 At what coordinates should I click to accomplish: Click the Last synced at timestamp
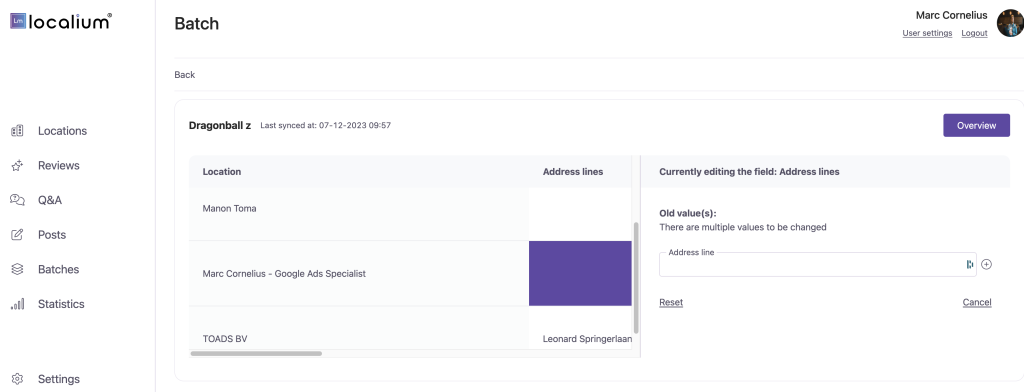(x=325, y=125)
